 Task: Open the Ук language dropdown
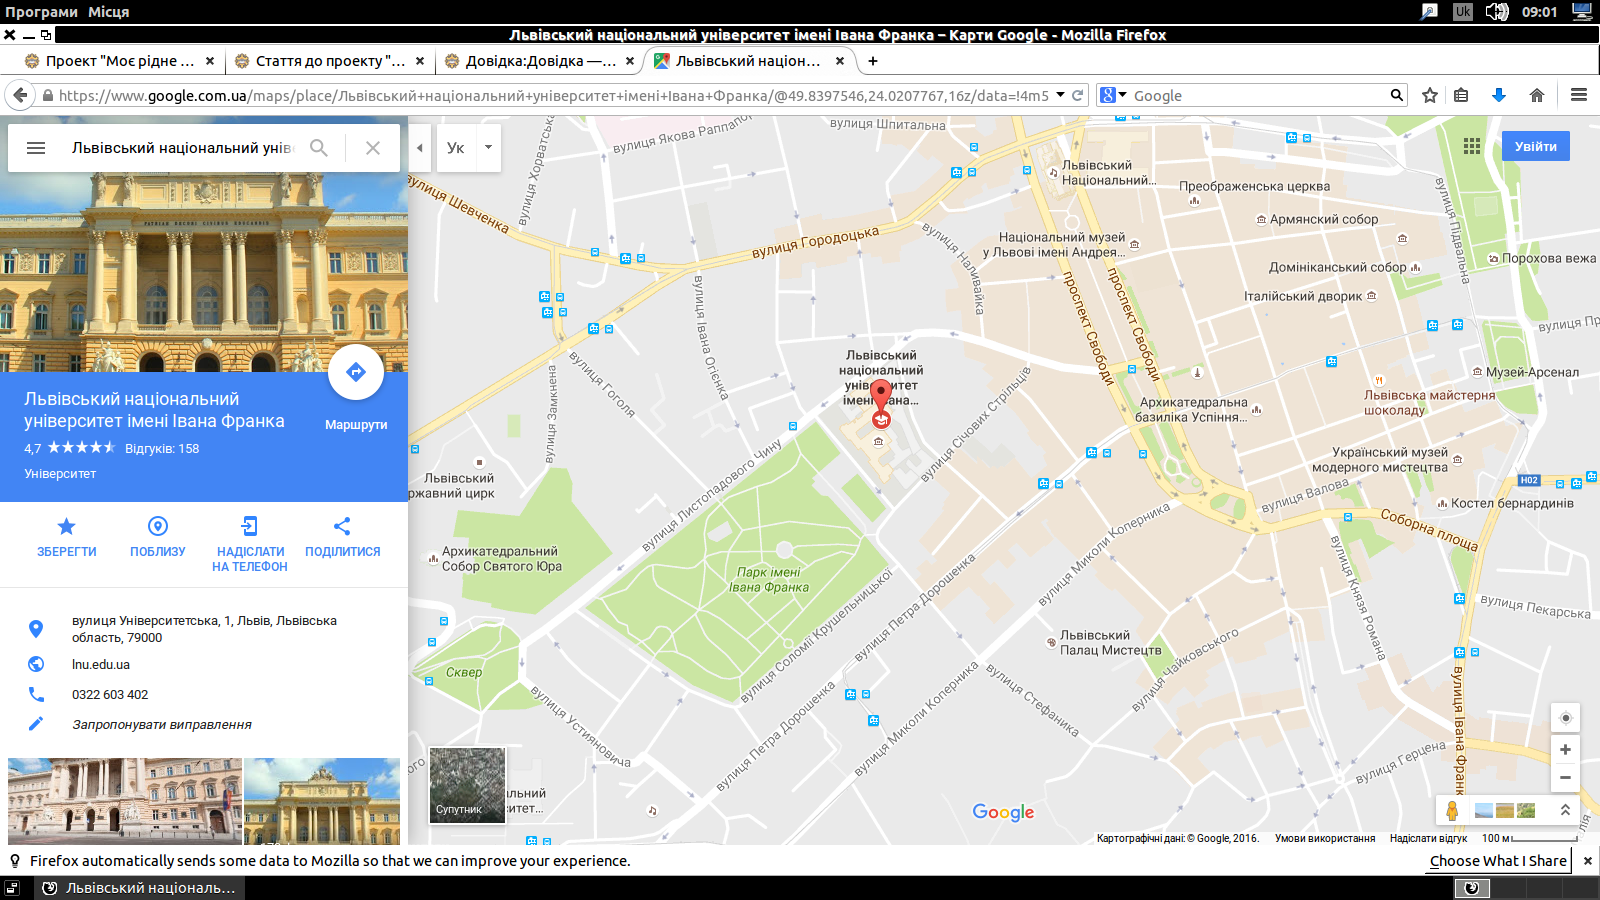(x=488, y=148)
